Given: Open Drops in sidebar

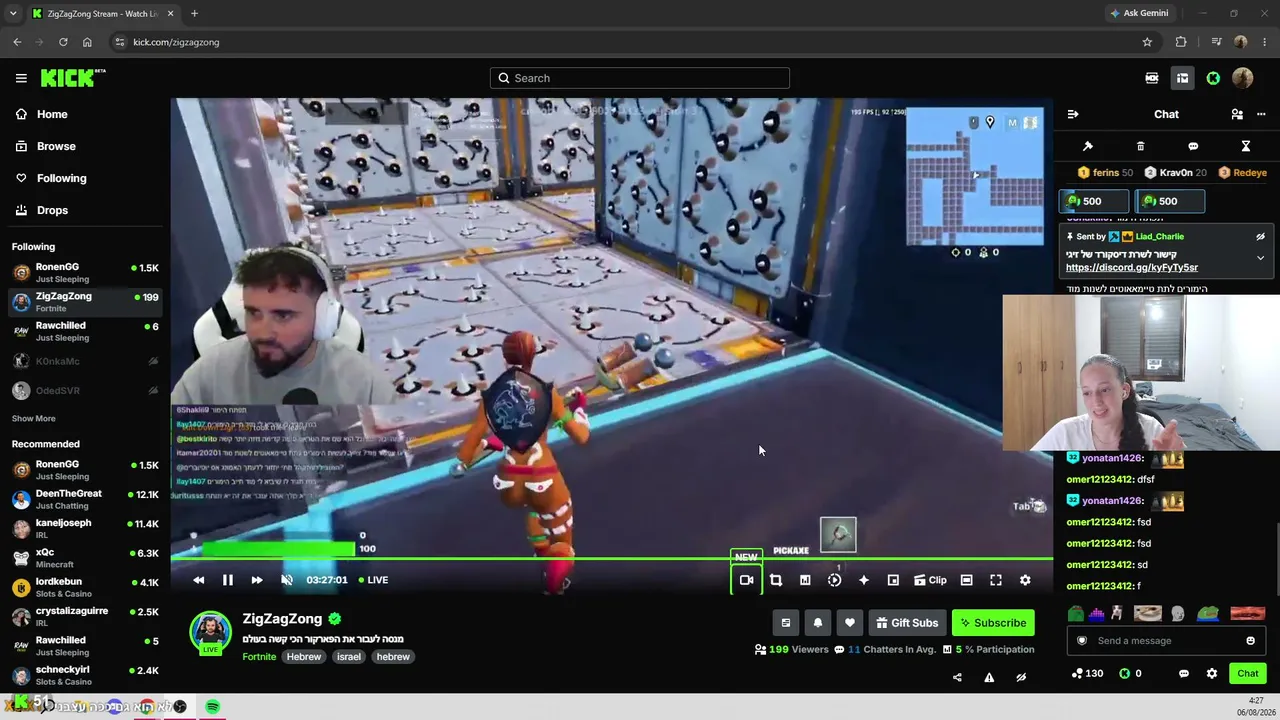Looking at the screenshot, I should (85, 210).
